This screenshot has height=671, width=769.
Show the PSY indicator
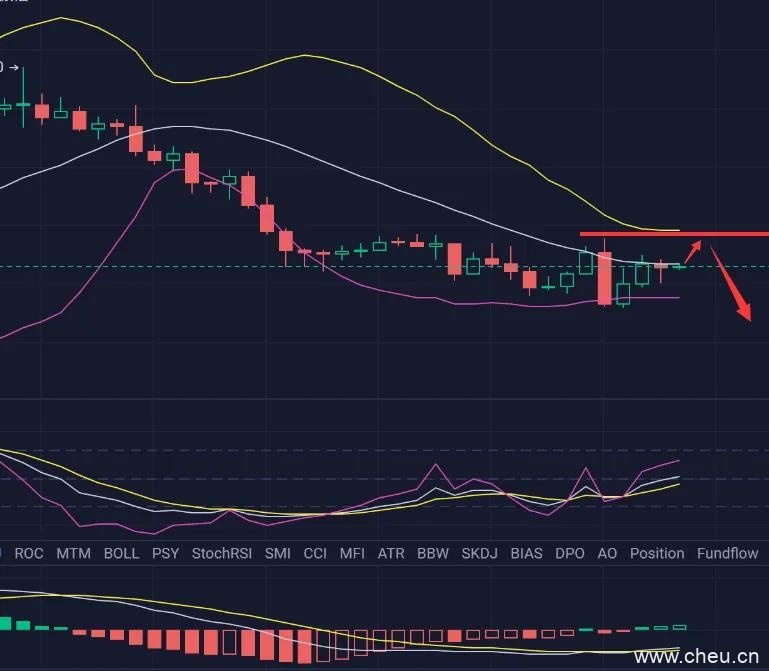(165, 553)
